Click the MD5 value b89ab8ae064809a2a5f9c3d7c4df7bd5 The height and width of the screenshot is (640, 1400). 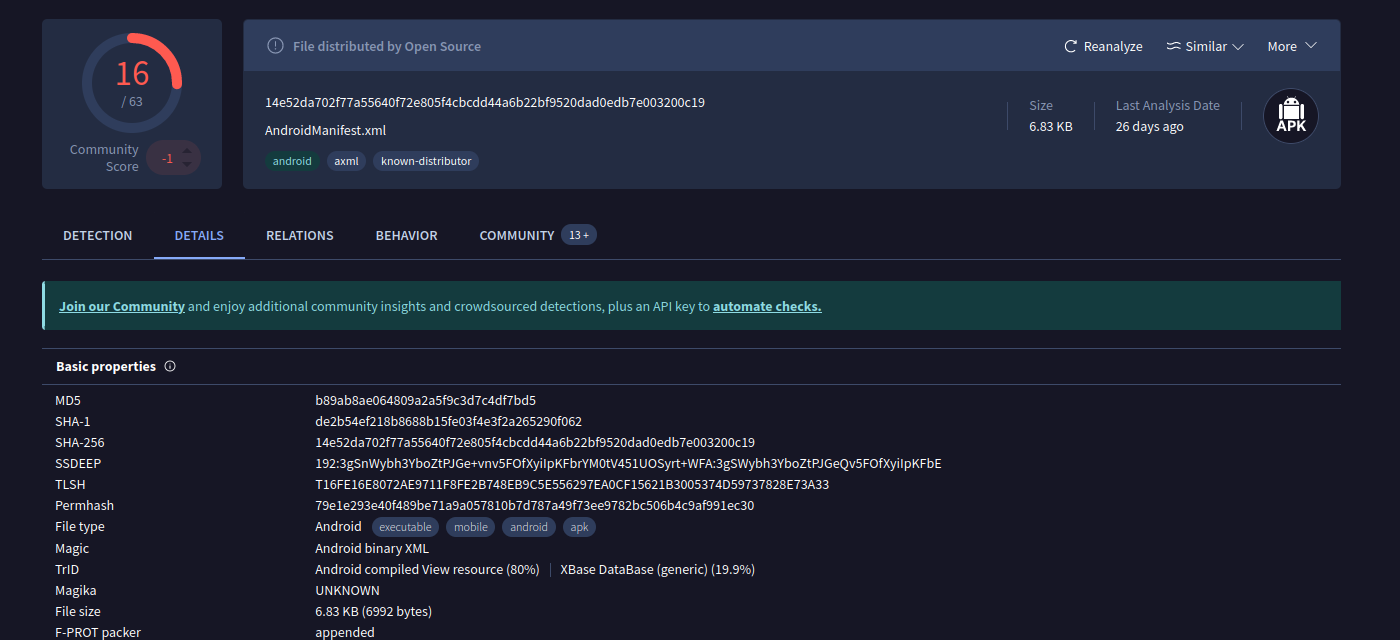click(x=425, y=401)
